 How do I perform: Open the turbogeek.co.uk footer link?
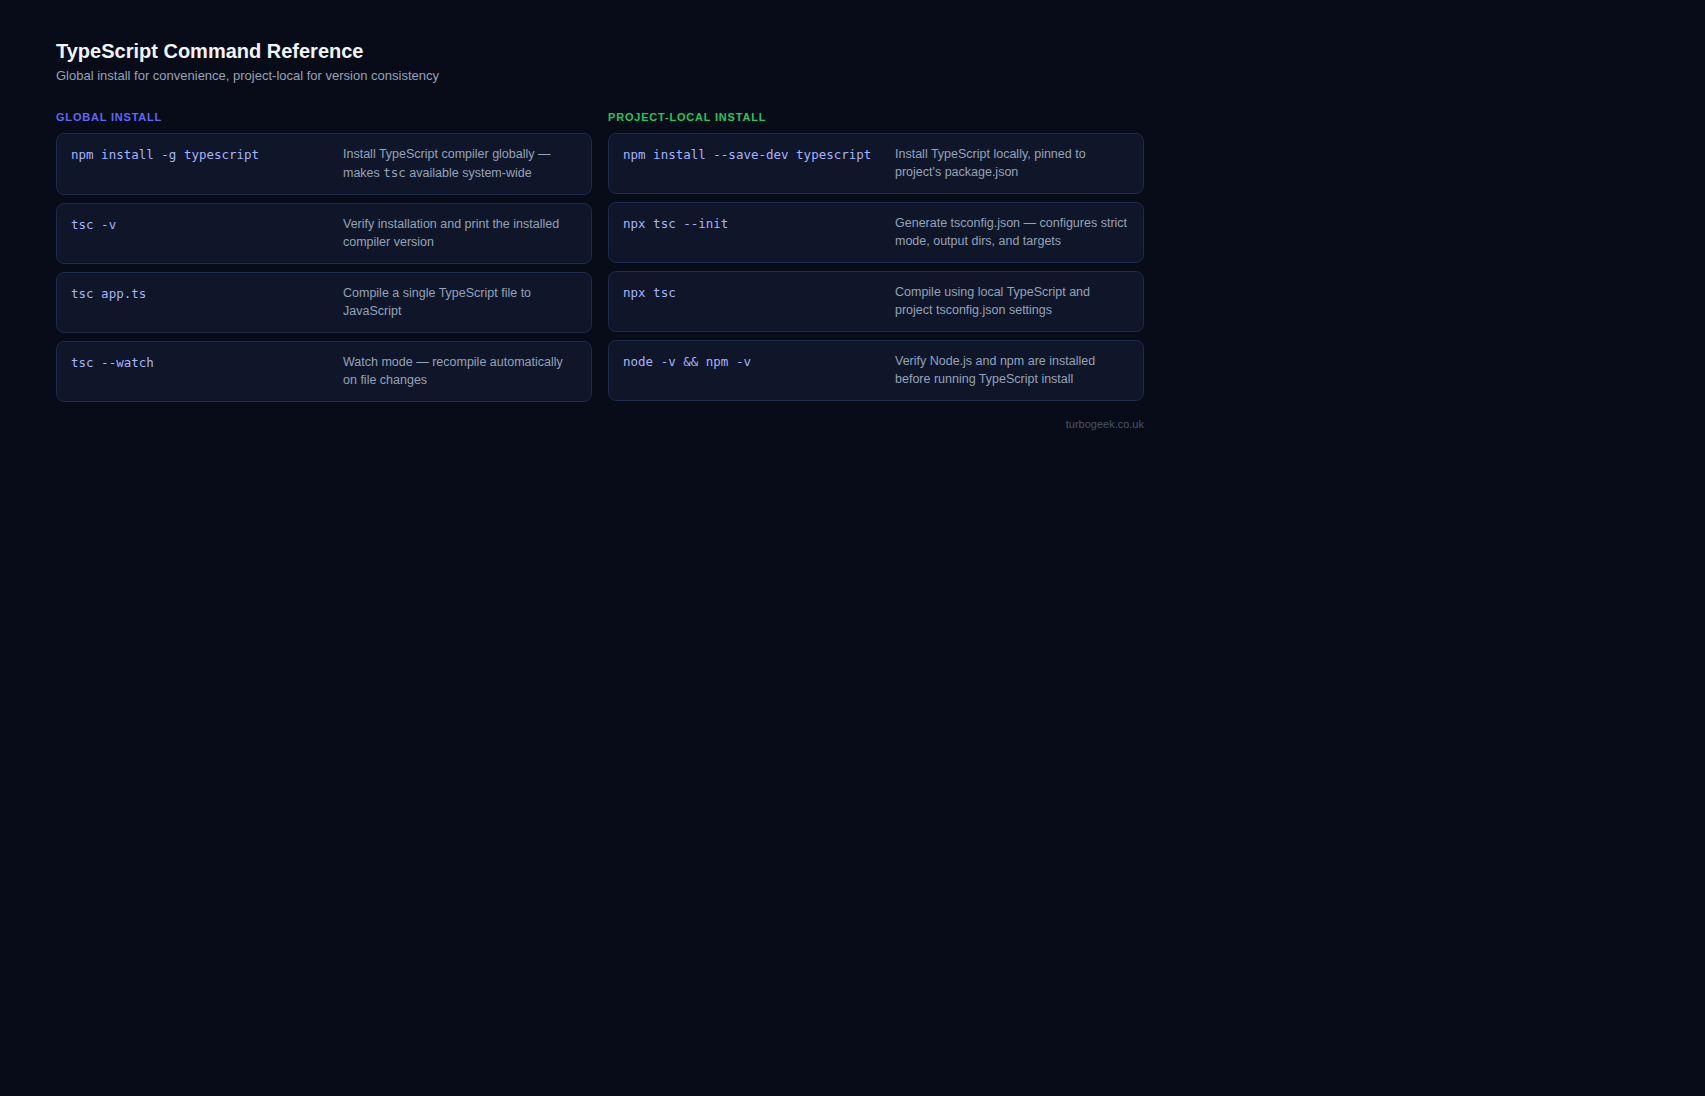(1104, 425)
